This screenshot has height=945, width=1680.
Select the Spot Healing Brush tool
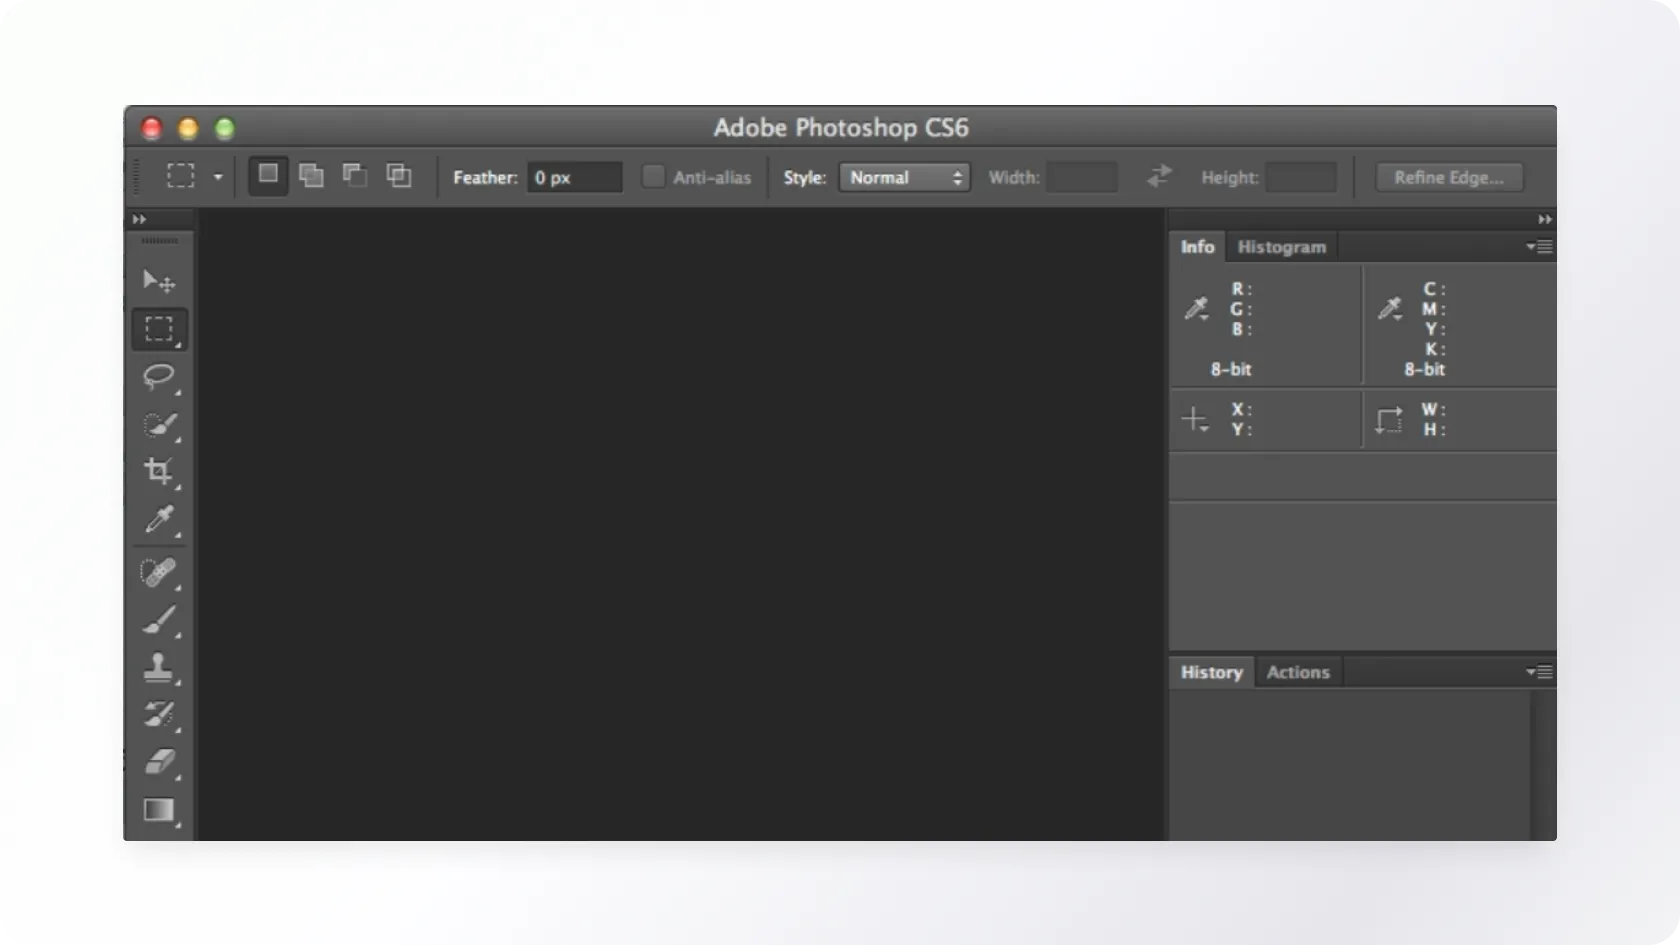pyautogui.click(x=159, y=573)
